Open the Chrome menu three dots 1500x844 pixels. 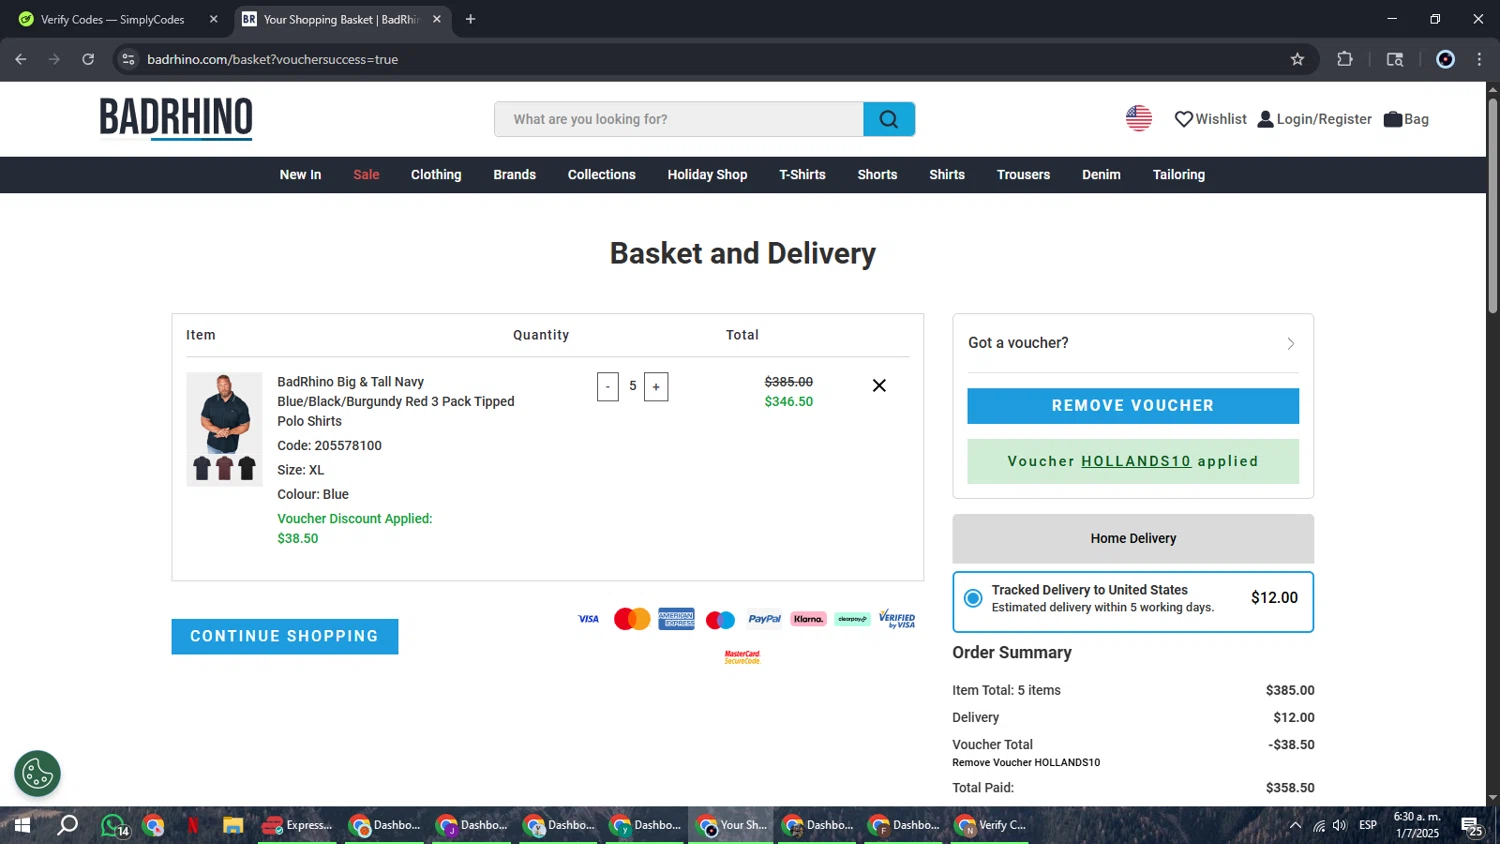[x=1479, y=59]
